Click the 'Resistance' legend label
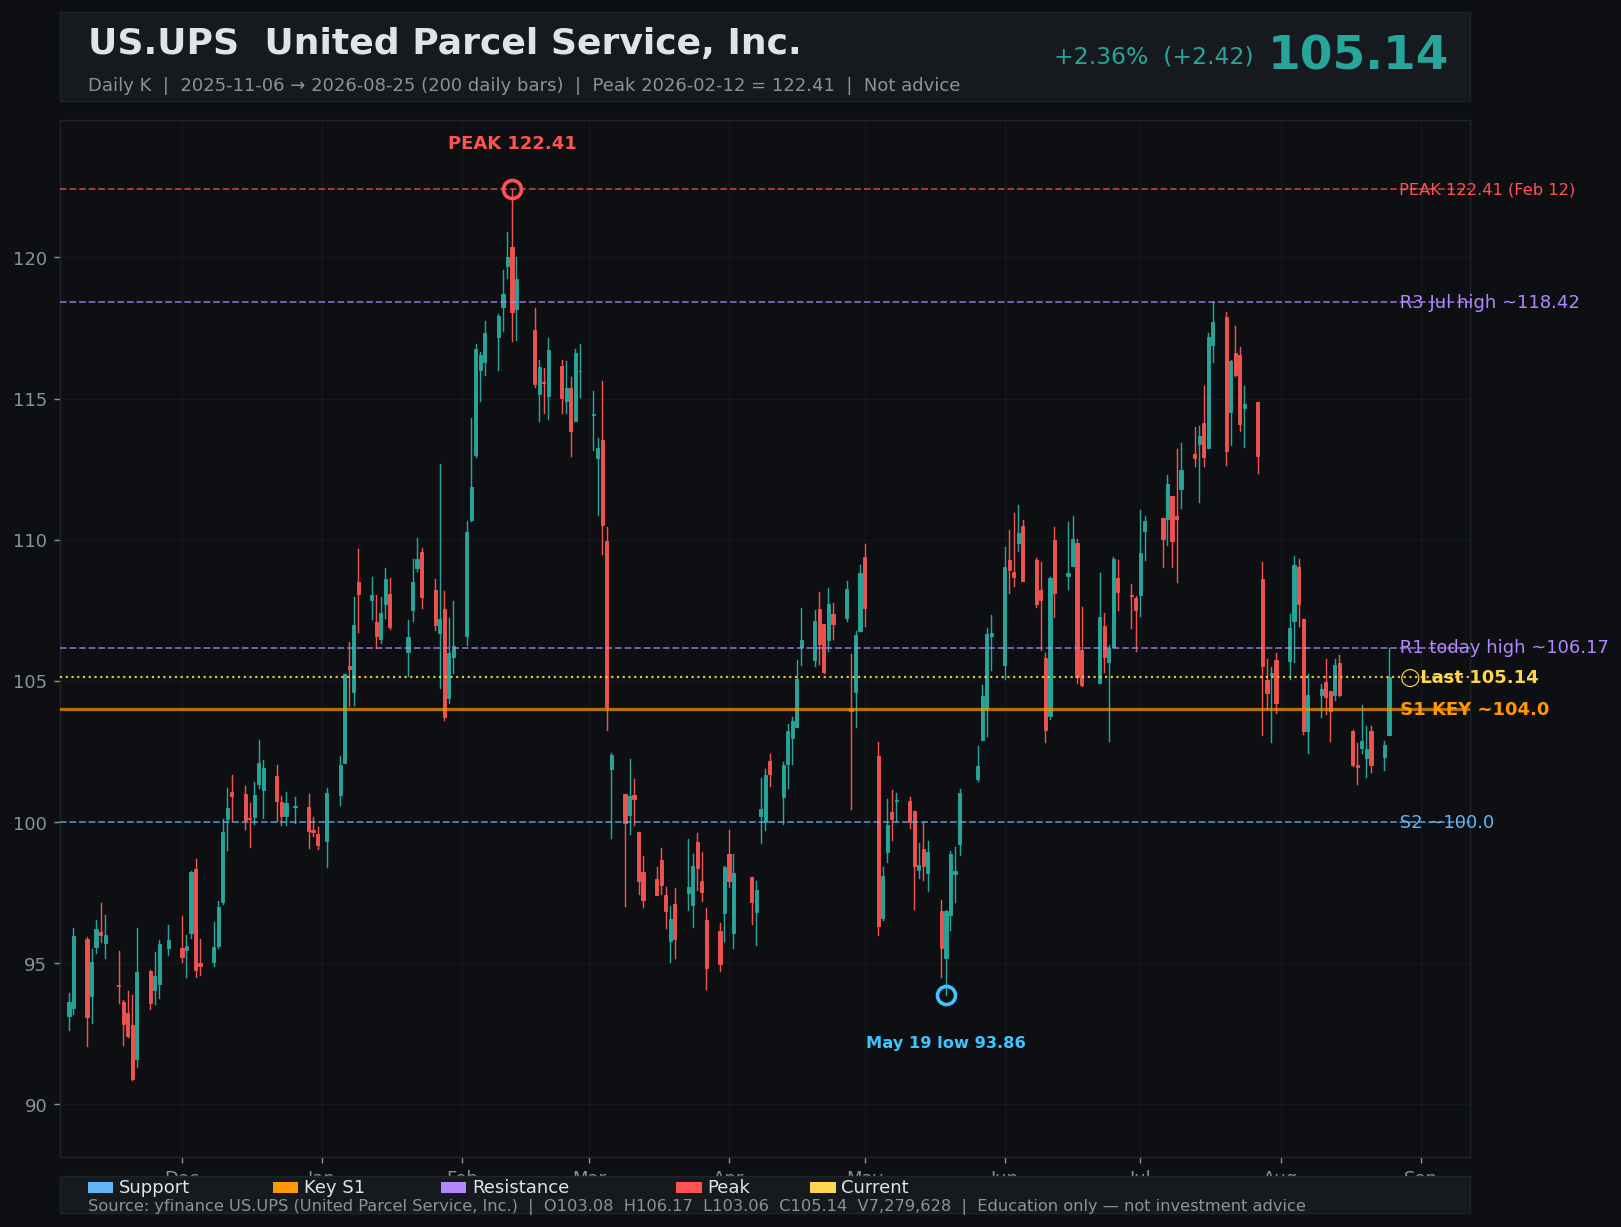 (x=520, y=1187)
